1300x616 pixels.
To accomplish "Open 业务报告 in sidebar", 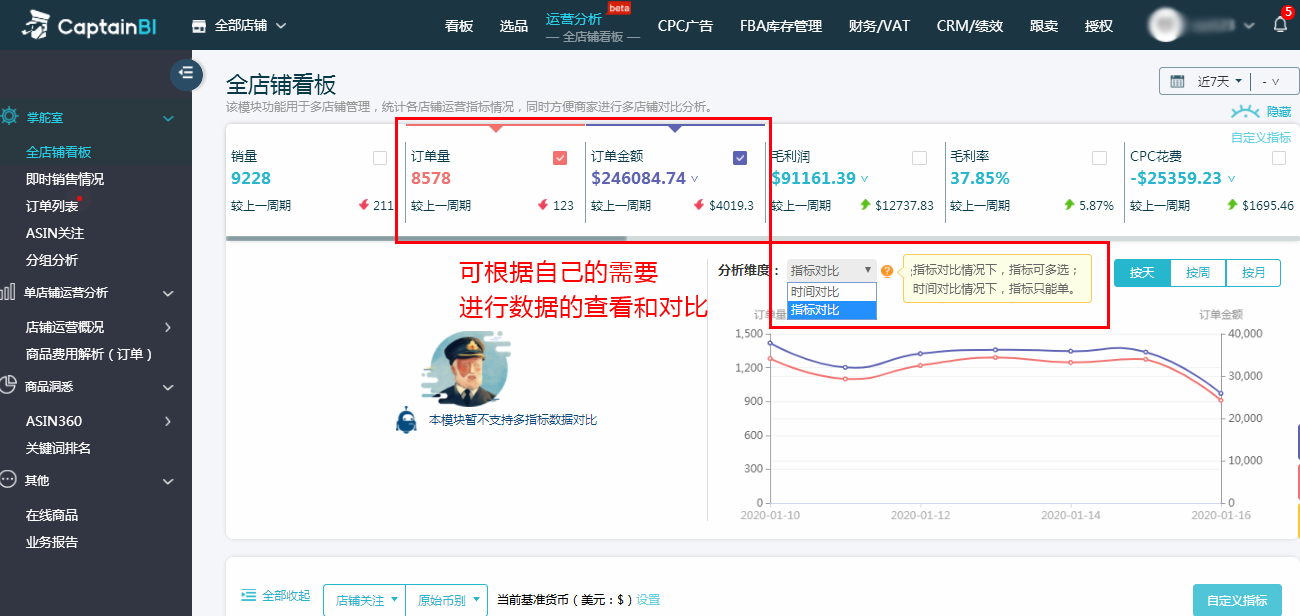I will tap(52, 542).
